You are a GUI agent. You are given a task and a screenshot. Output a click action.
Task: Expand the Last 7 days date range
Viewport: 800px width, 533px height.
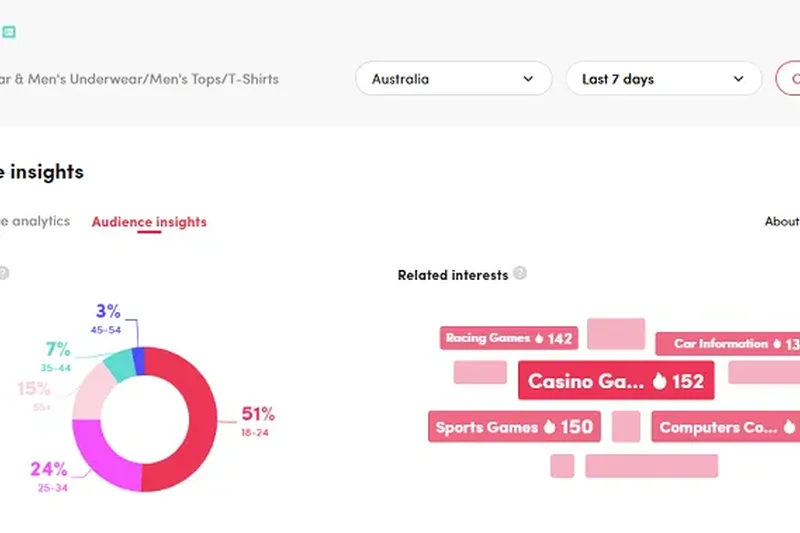click(x=664, y=79)
